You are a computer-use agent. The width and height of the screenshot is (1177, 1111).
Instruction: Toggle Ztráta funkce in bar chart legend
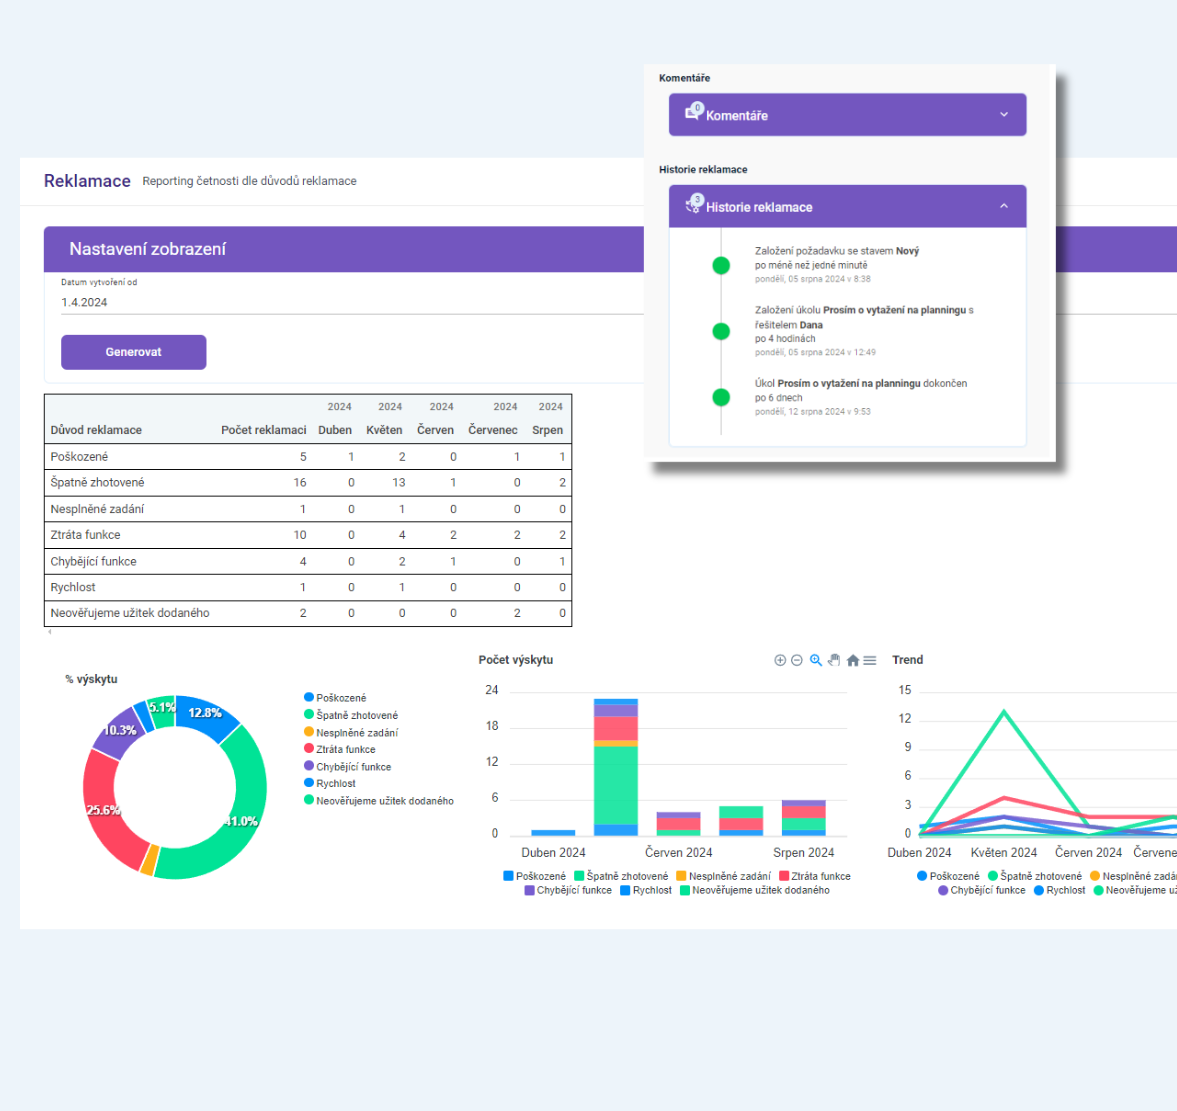(x=815, y=876)
